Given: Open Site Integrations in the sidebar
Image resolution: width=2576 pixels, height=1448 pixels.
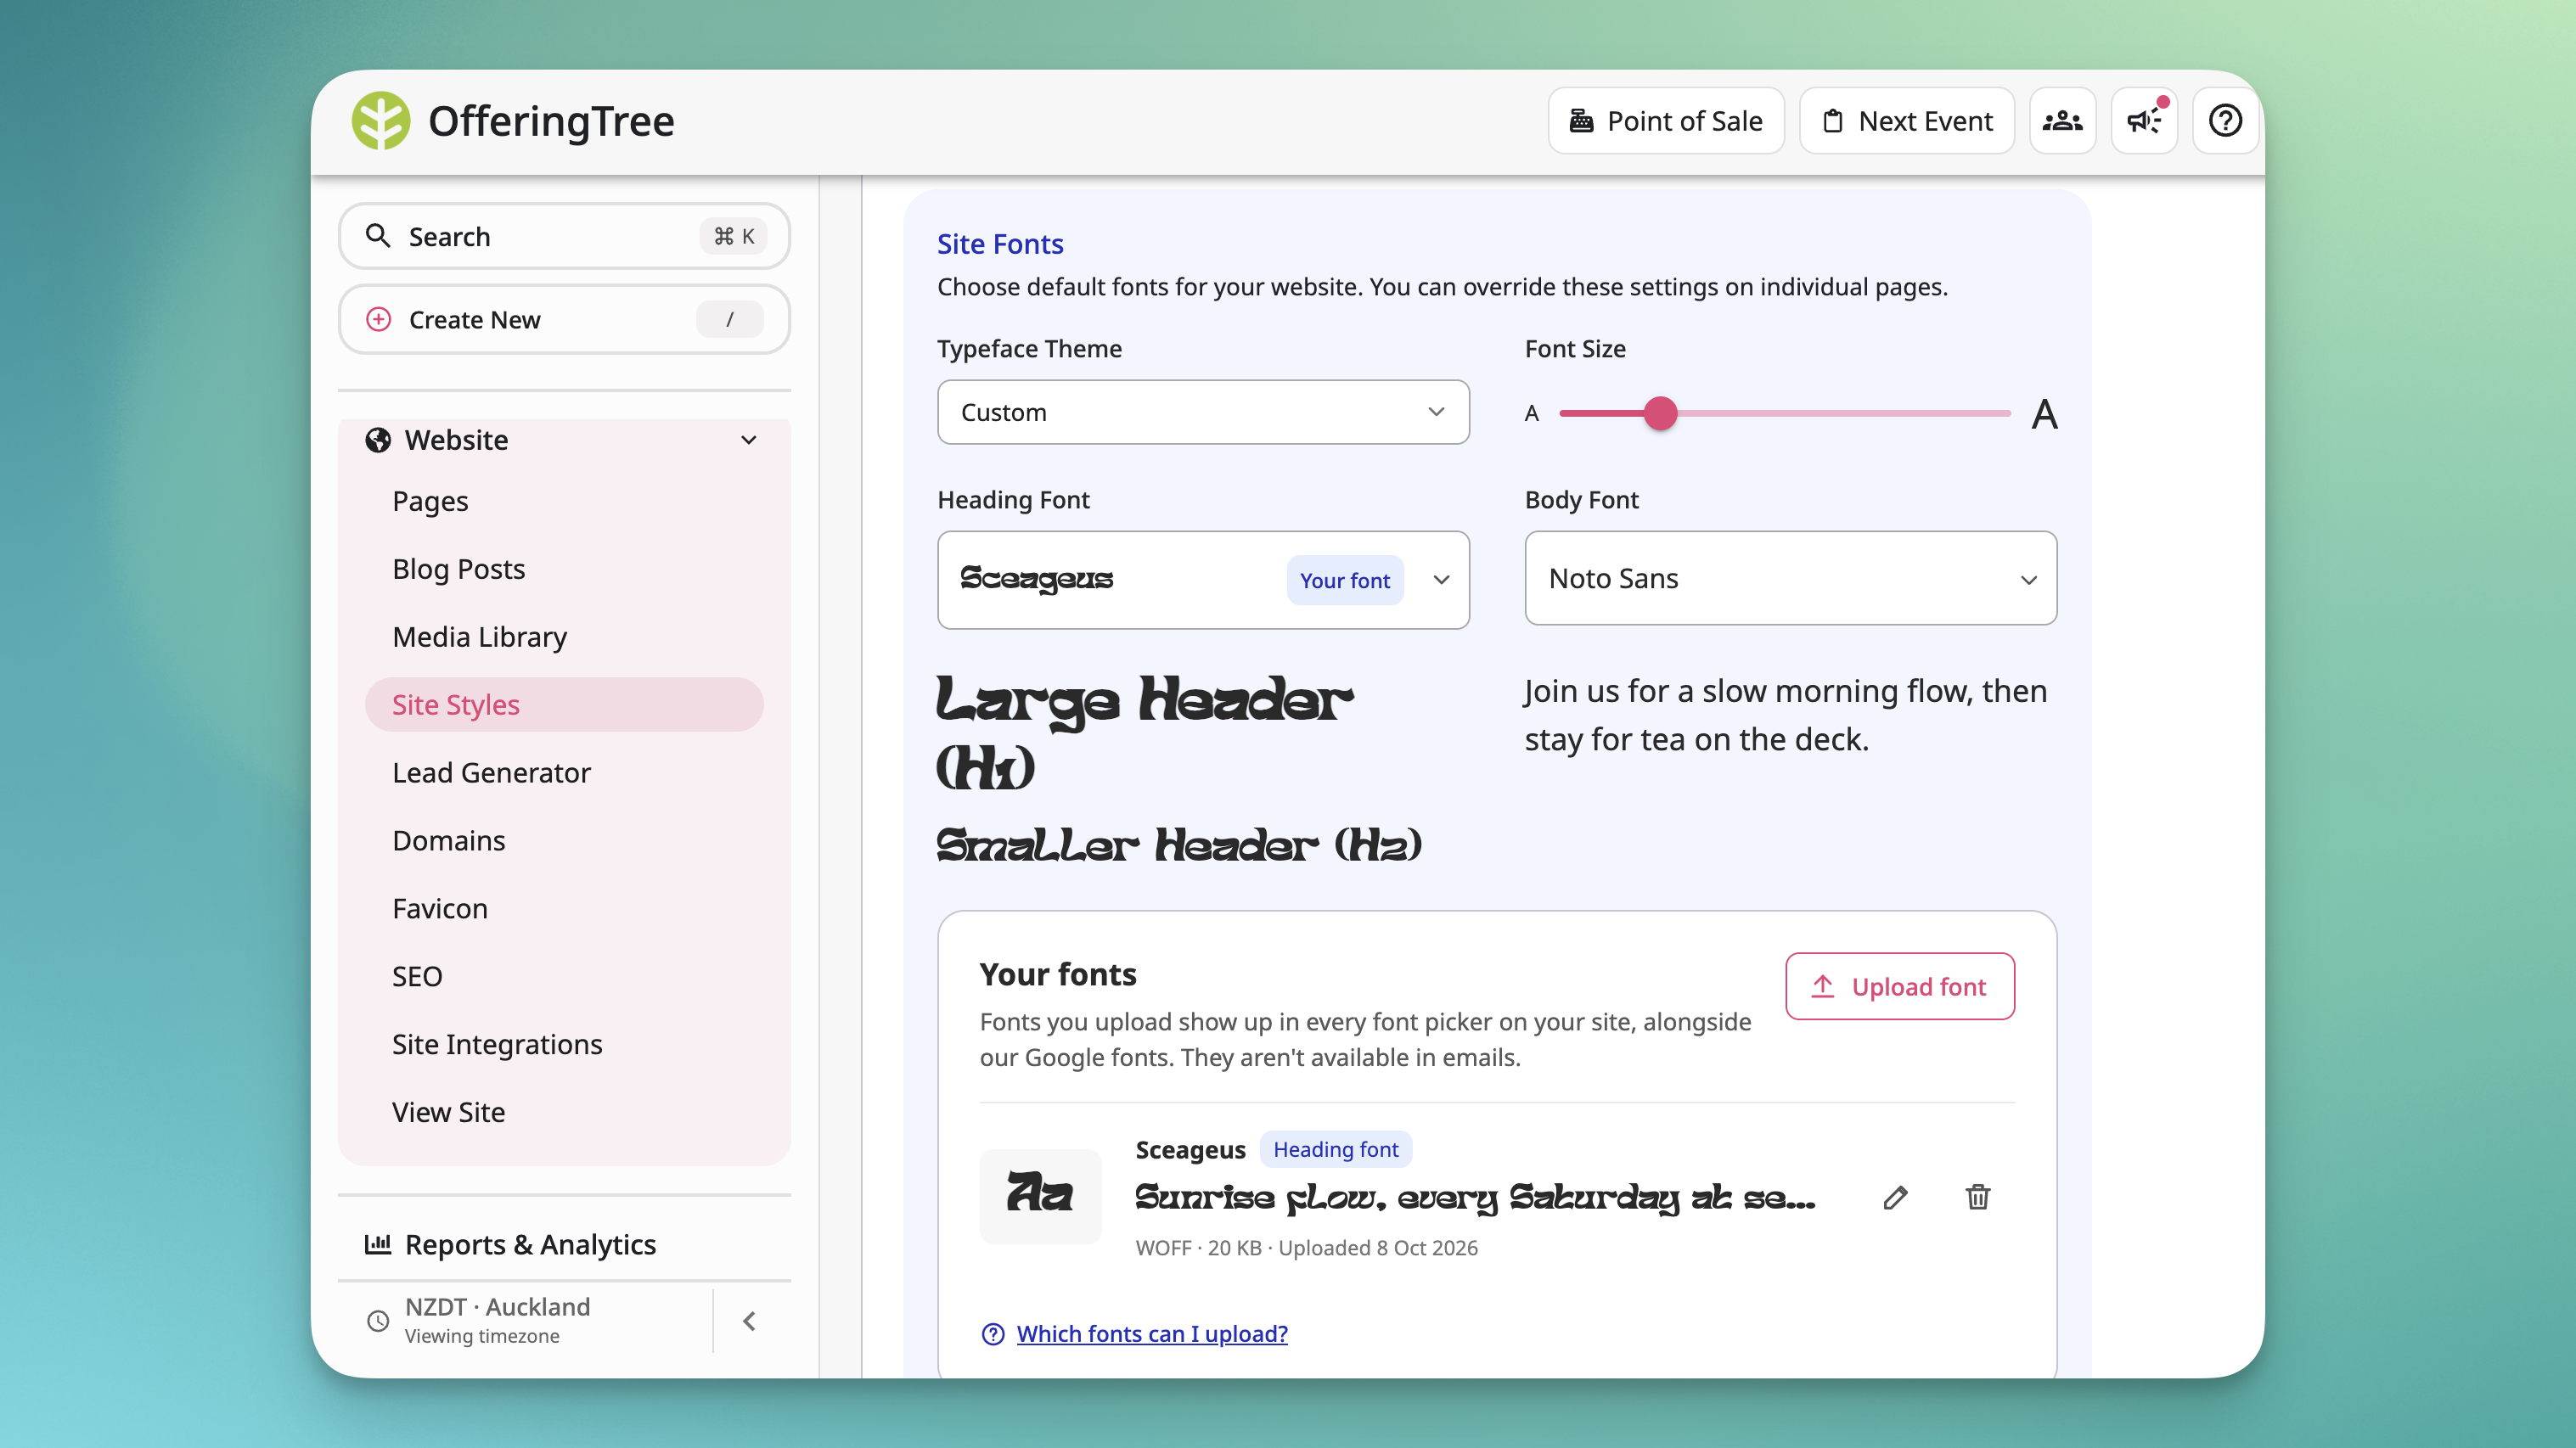Looking at the screenshot, I should tap(497, 1045).
